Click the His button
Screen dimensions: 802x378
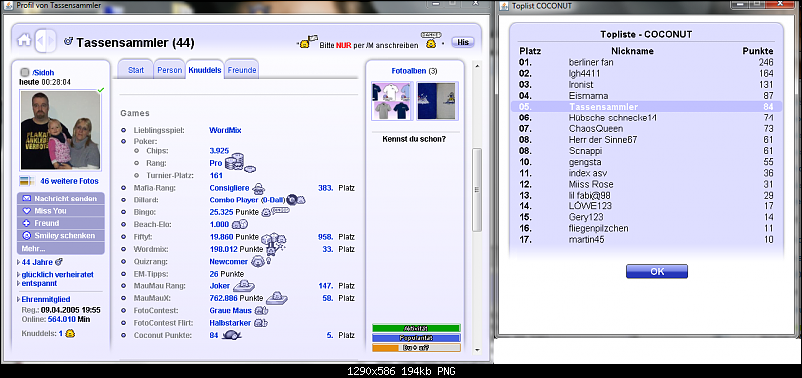(x=463, y=42)
